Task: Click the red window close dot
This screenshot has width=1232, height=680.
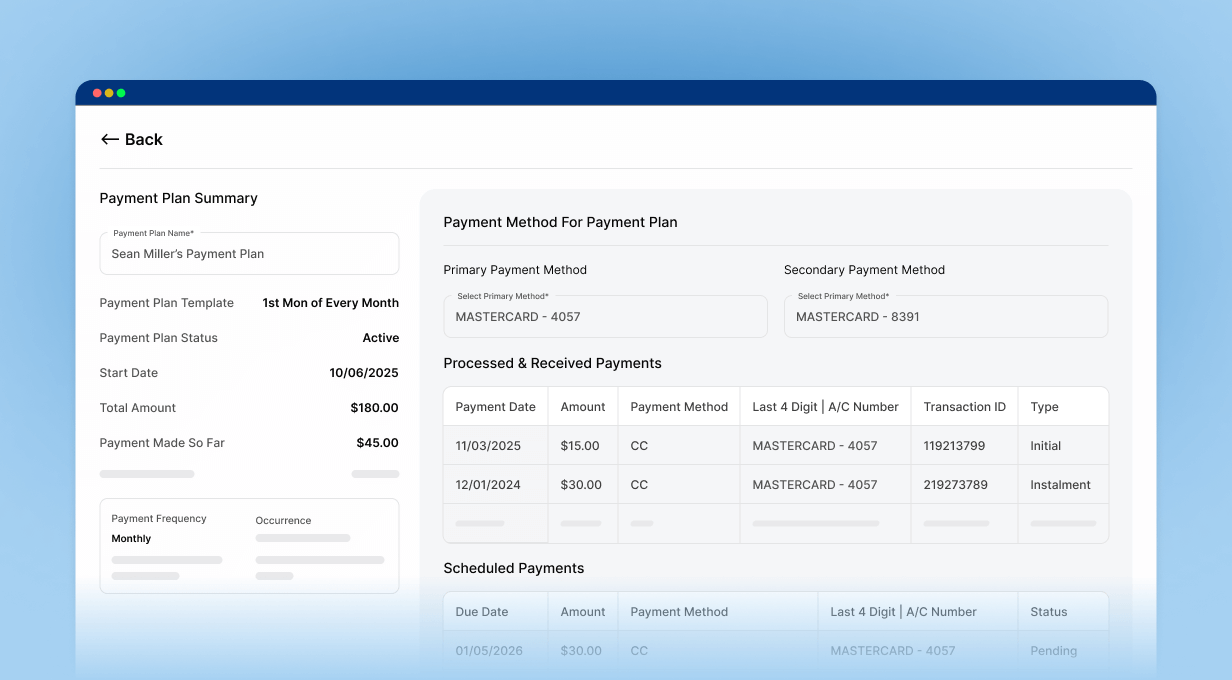Action: (97, 93)
